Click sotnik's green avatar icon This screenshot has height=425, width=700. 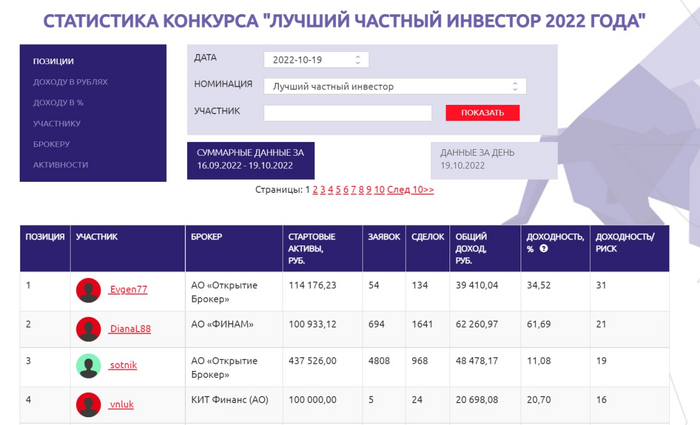88,366
